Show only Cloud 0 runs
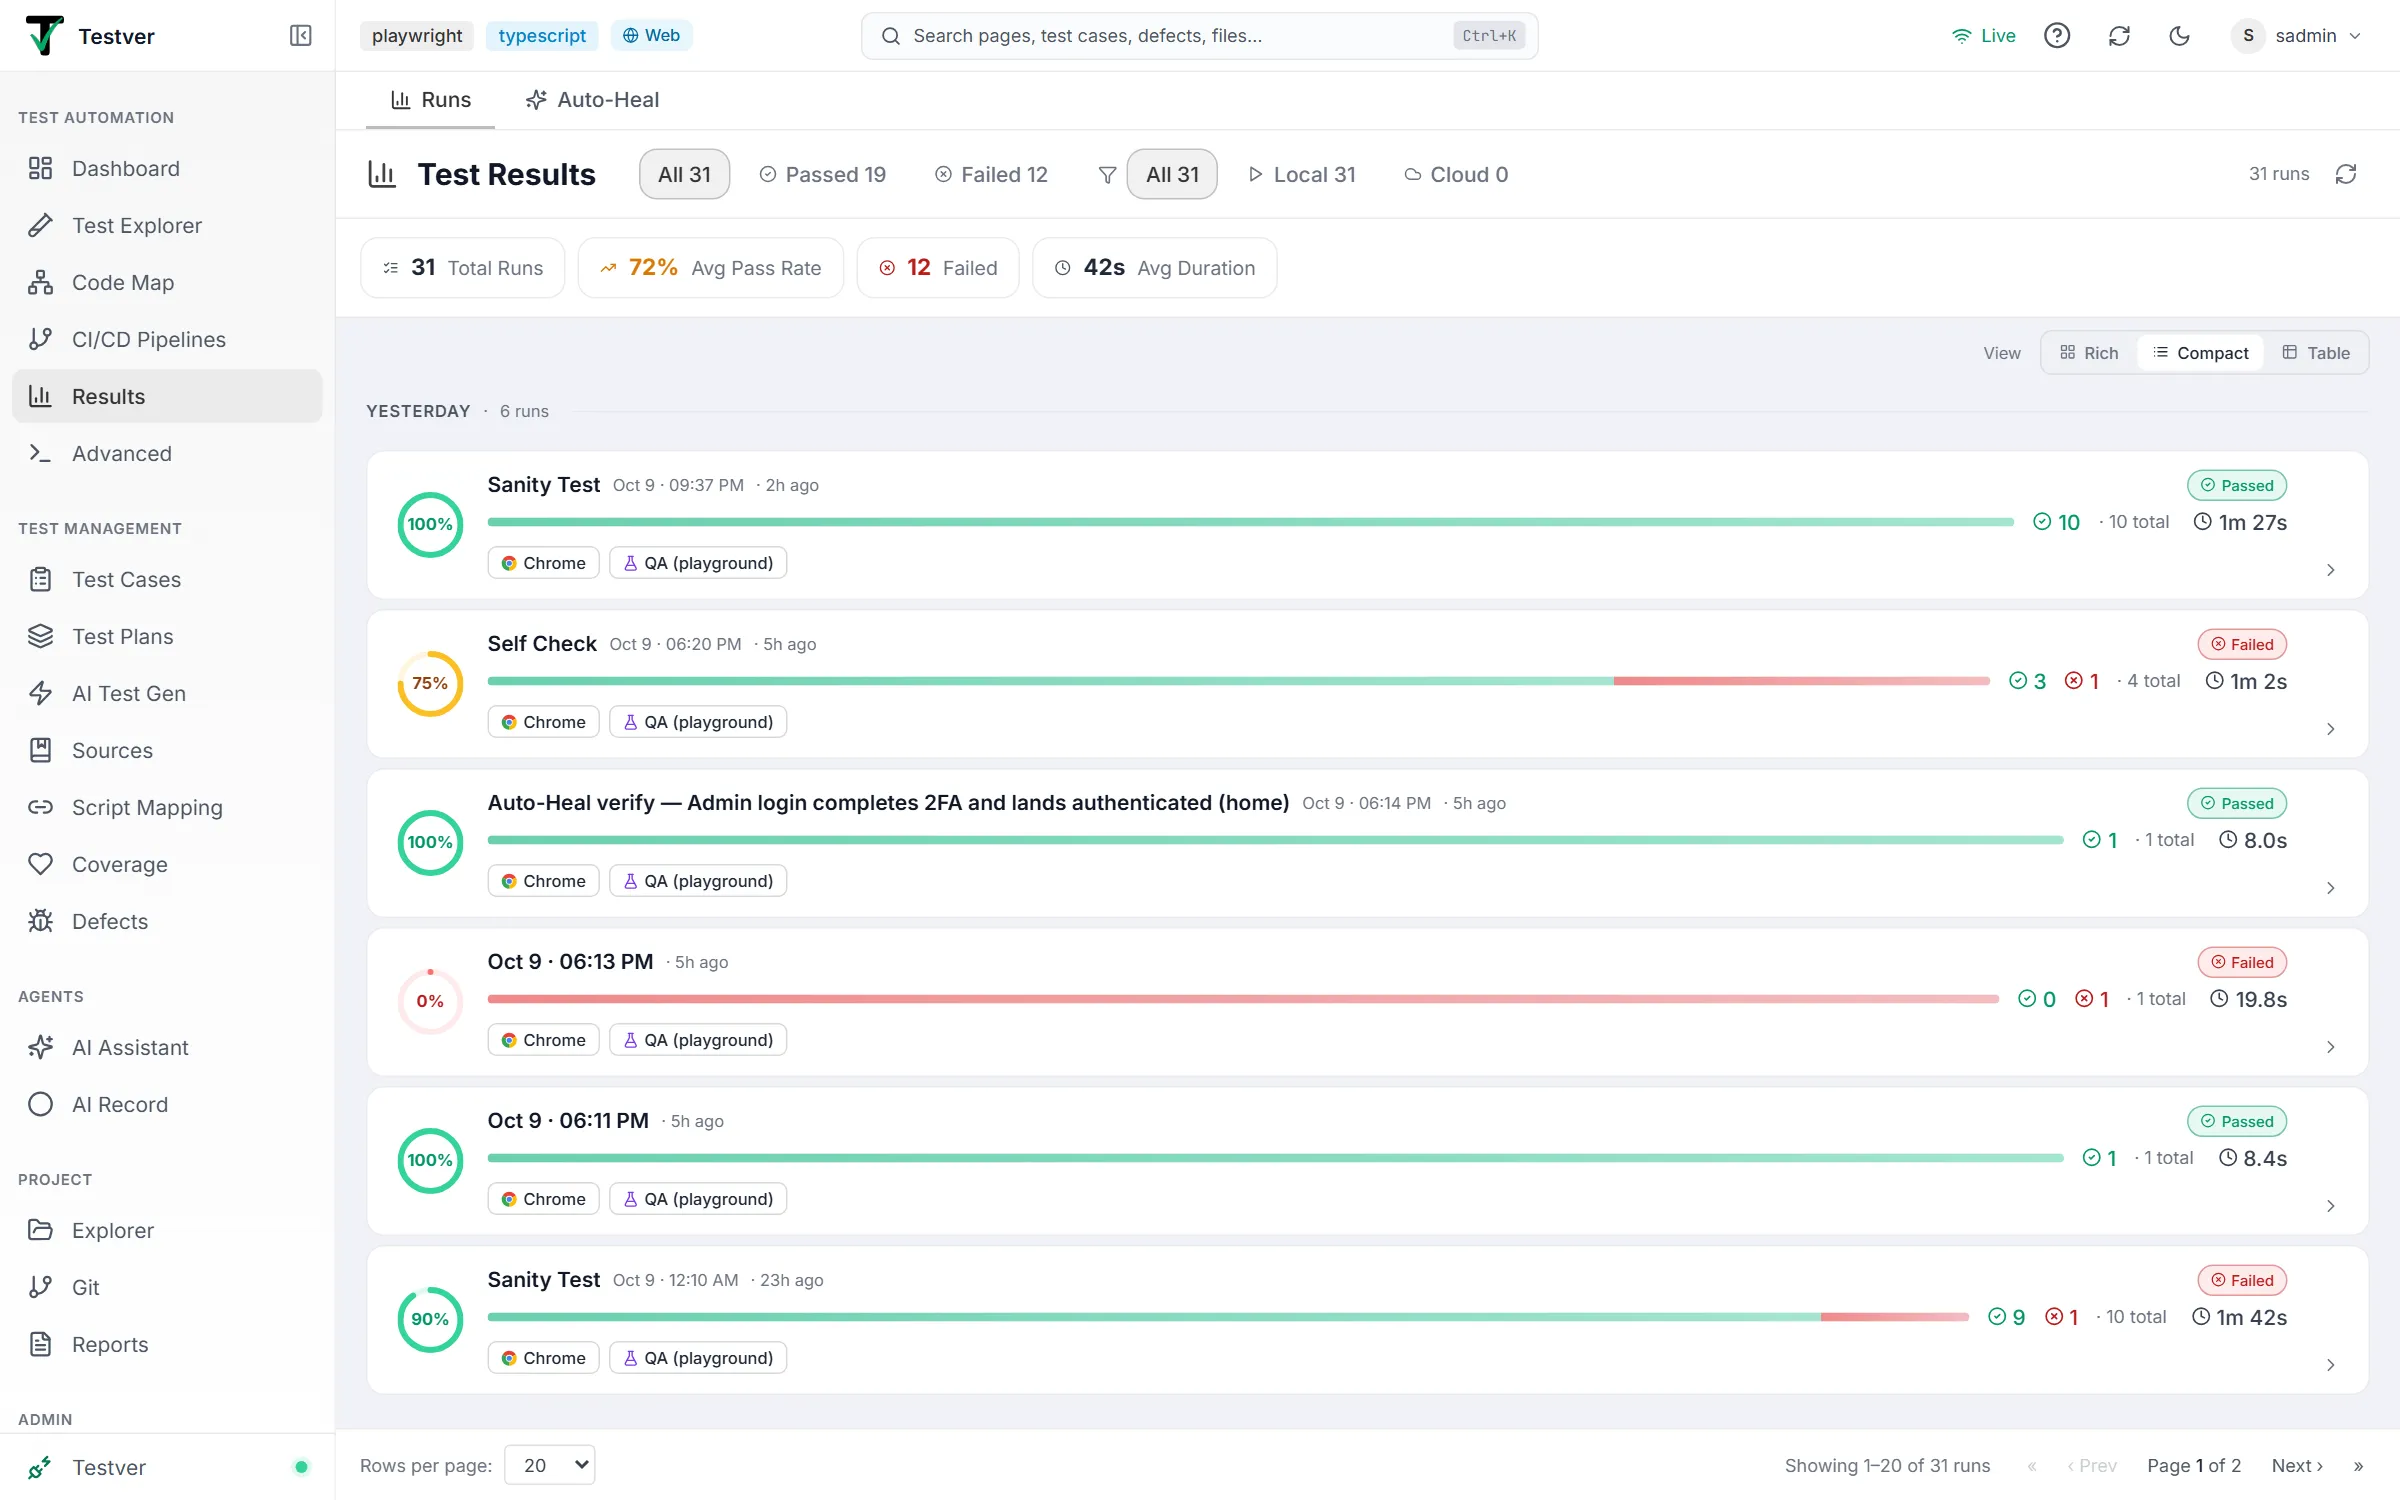Image resolution: width=2400 pixels, height=1500 pixels. 1456,174
